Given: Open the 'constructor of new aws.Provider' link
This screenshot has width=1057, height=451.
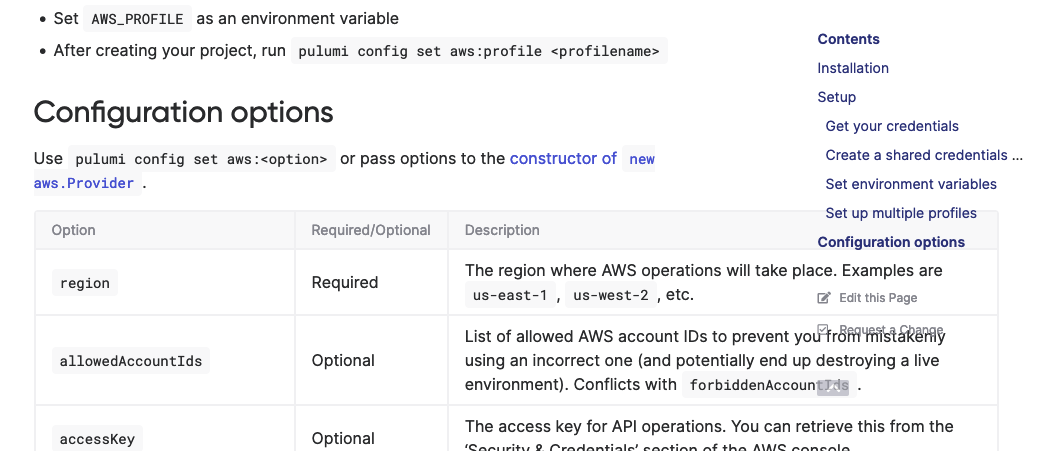Looking at the screenshot, I should tap(563, 159).
